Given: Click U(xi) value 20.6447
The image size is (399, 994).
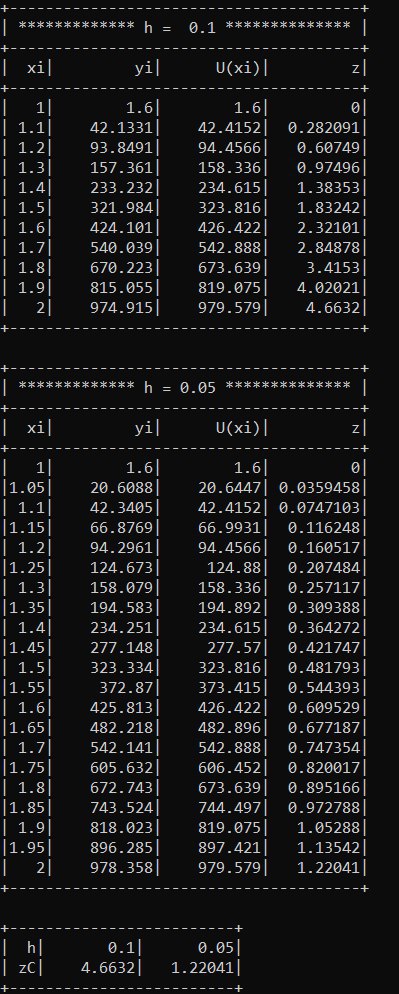Looking at the screenshot, I should point(230,488).
